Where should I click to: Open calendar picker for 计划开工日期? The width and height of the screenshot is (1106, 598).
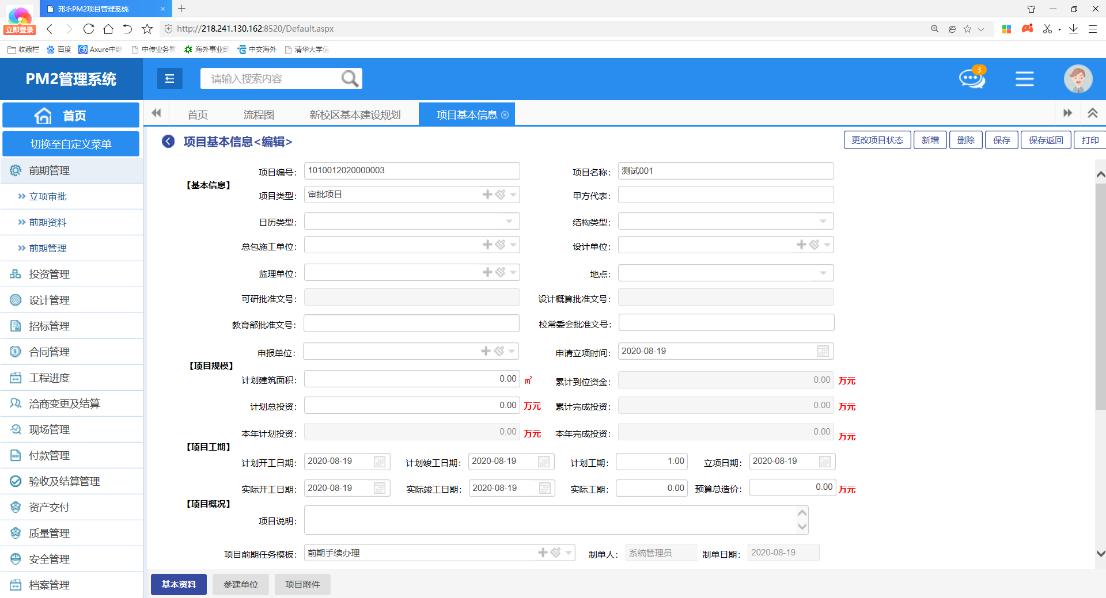(380, 462)
